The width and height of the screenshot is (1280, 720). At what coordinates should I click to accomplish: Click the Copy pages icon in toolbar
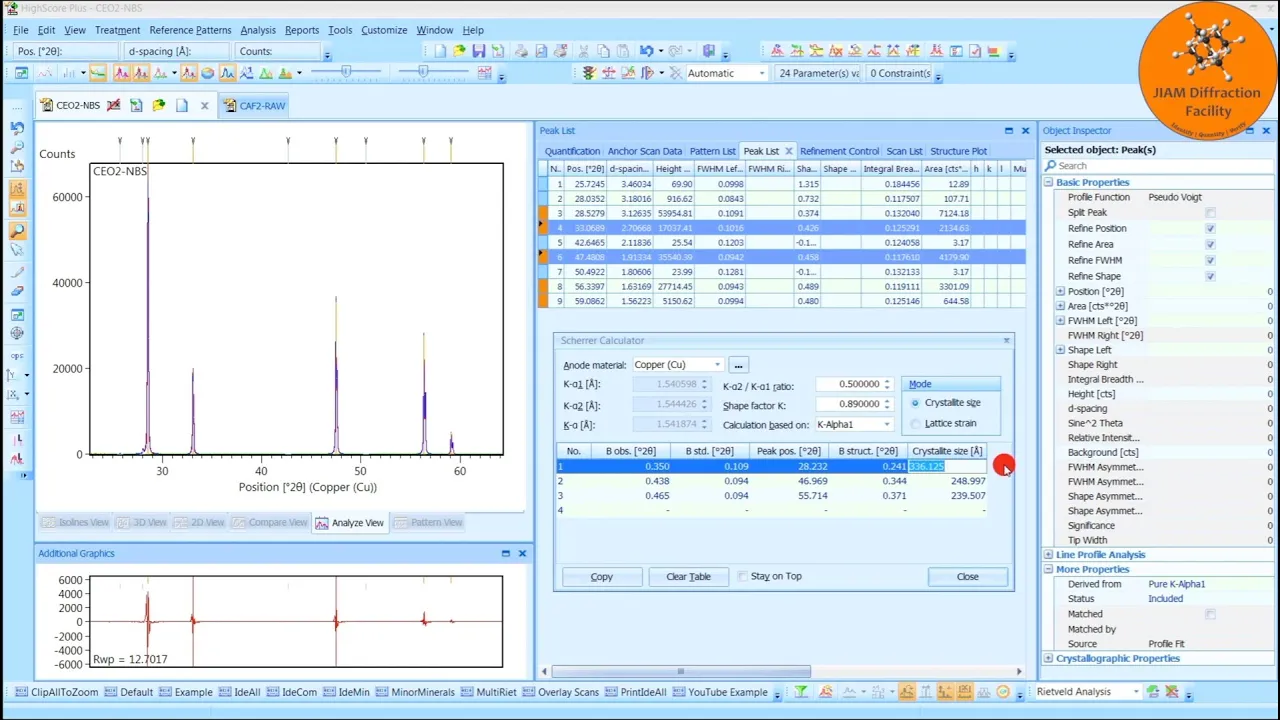tap(604, 51)
